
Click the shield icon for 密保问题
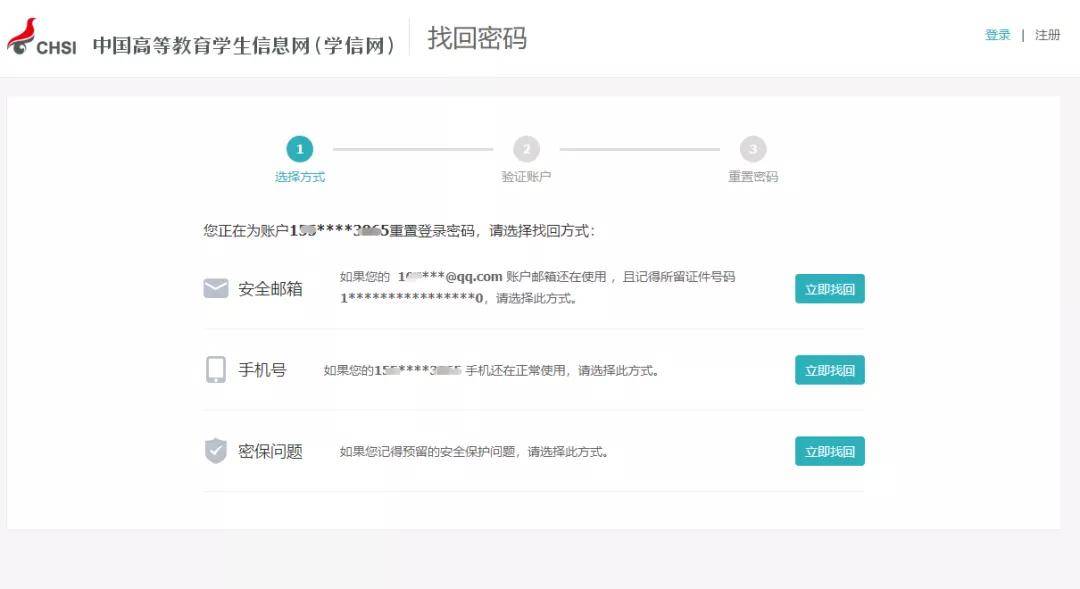pos(216,451)
